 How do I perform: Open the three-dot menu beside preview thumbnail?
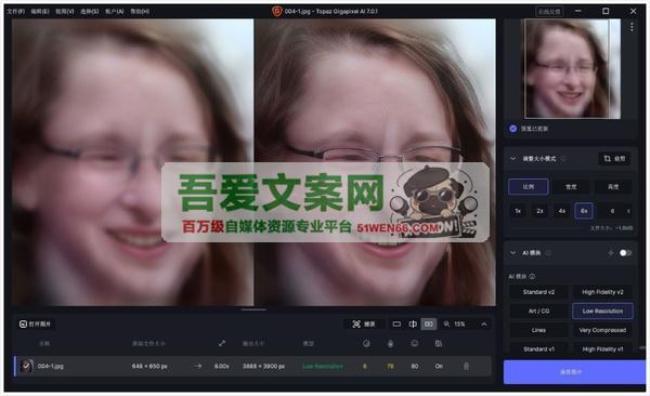[631, 27]
